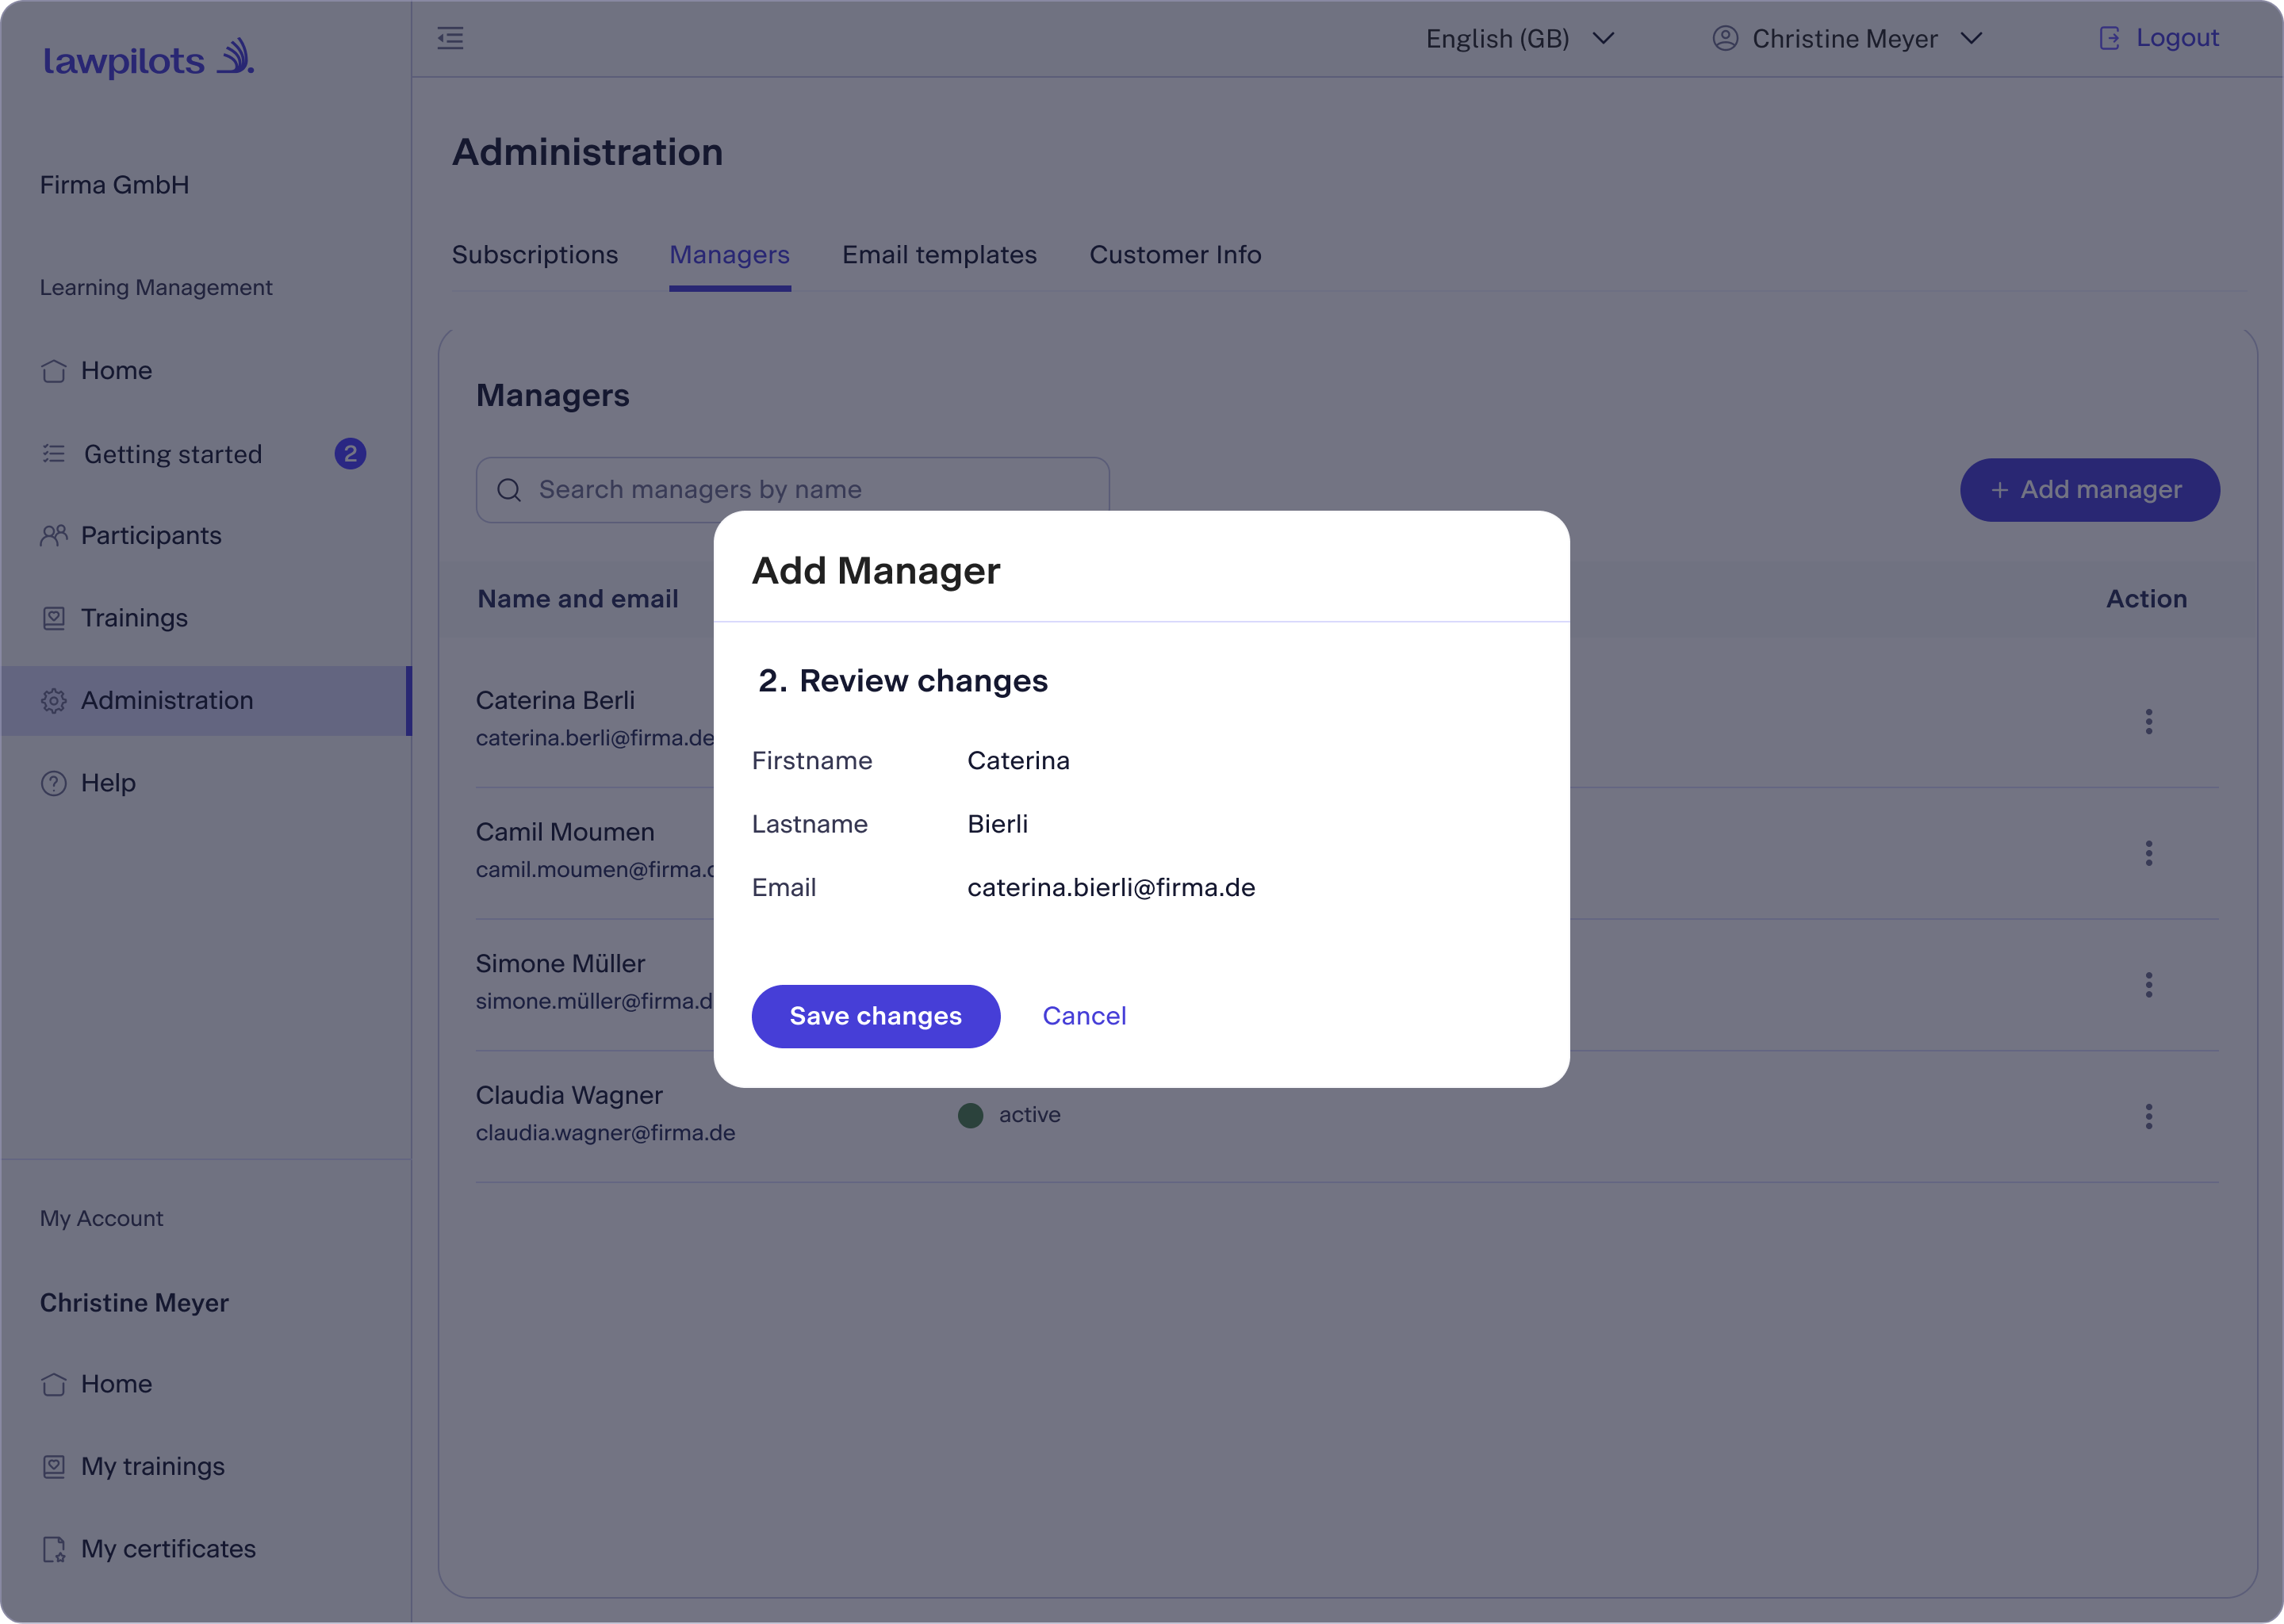This screenshot has width=2284, height=1624.
Task: Click the caterina.bierli@firma.de email value
Action: [1111, 888]
